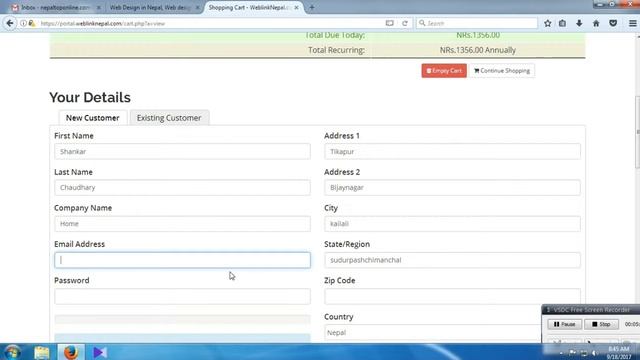Click the Company Name field
Viewport: 640px width, 360px height.
[x=182, y=224]
